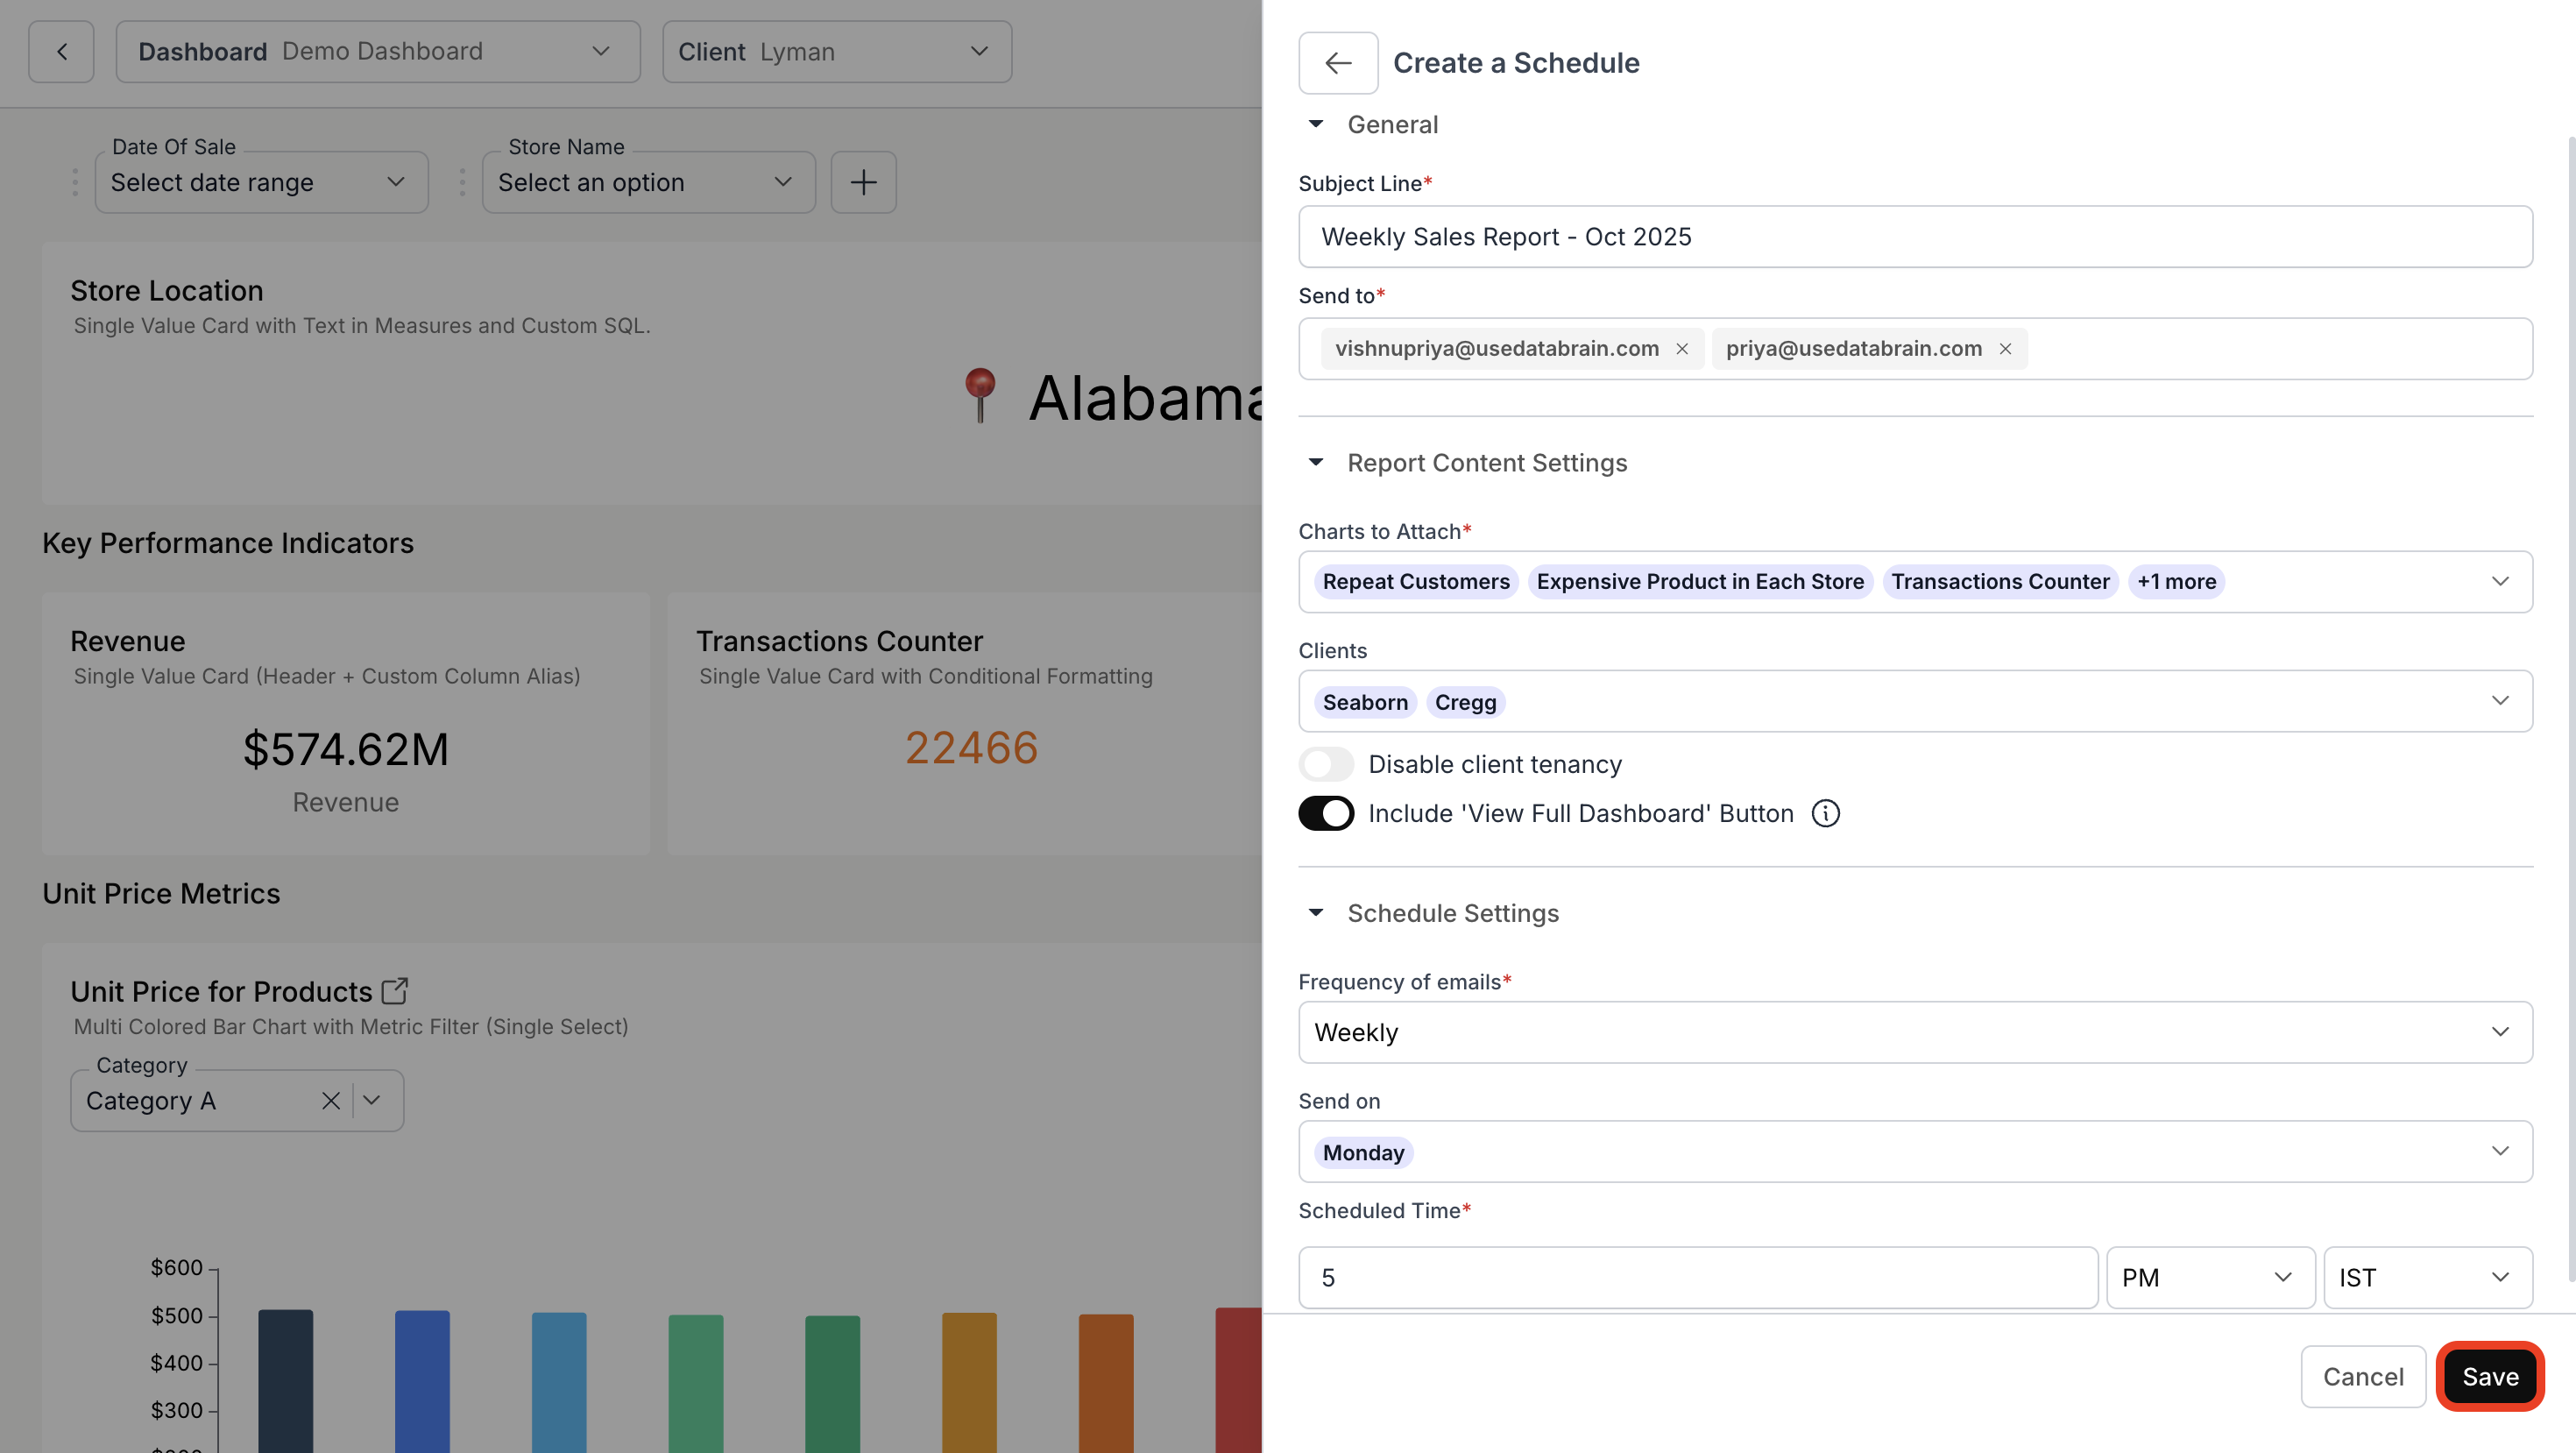Click the Save button
The width and height of the screenshot is (2576, 1453).
[x=2489, y=1377]
